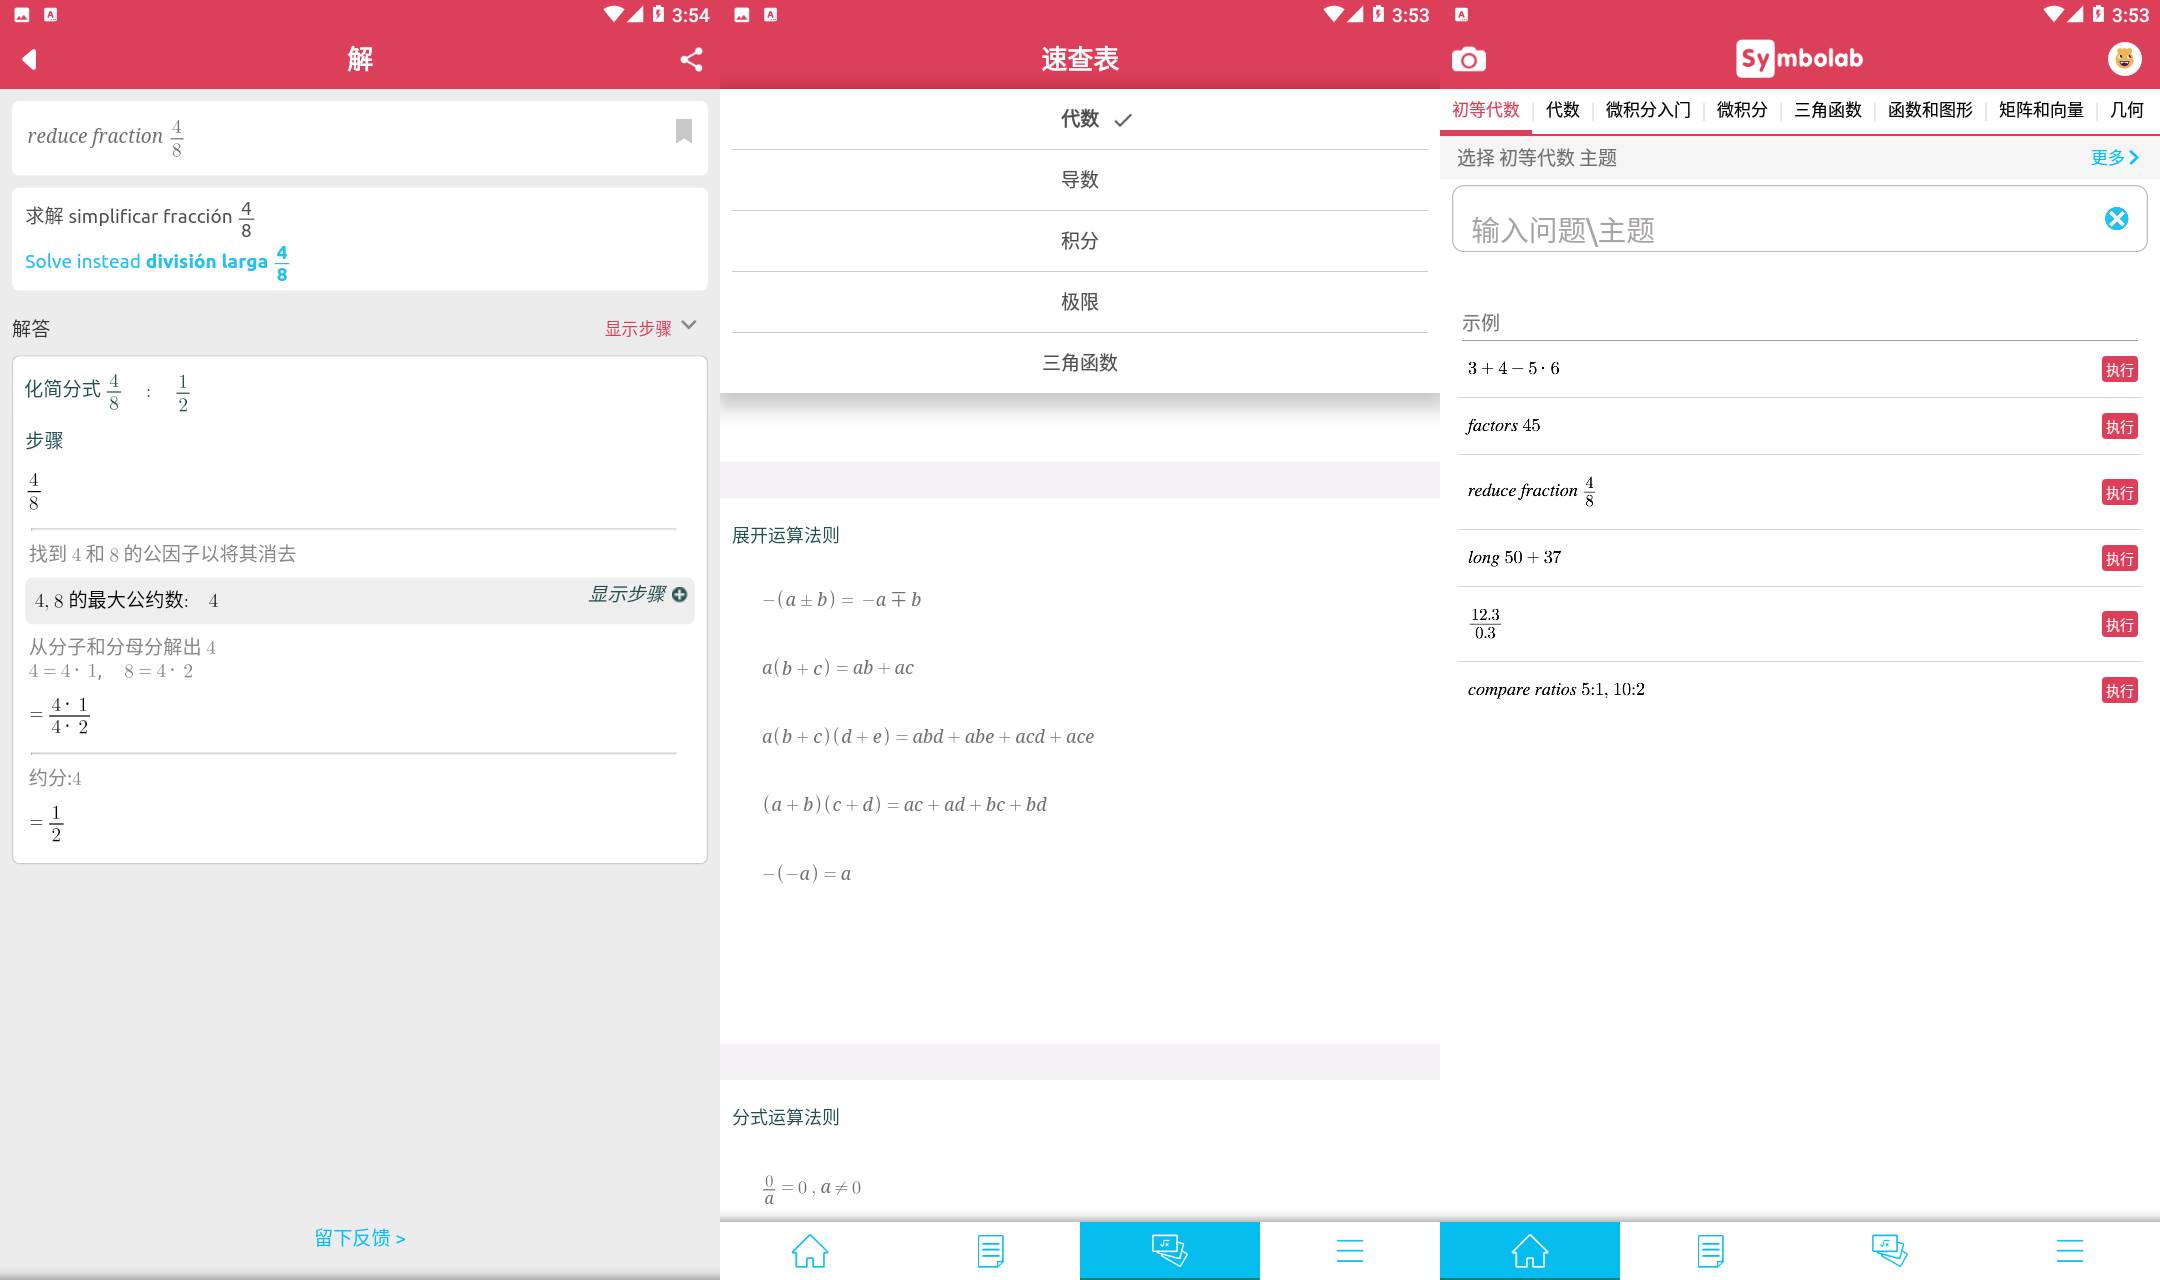Run the factors 45 example
This screenshot has width=2160, height=1280.
(2119, 427)
